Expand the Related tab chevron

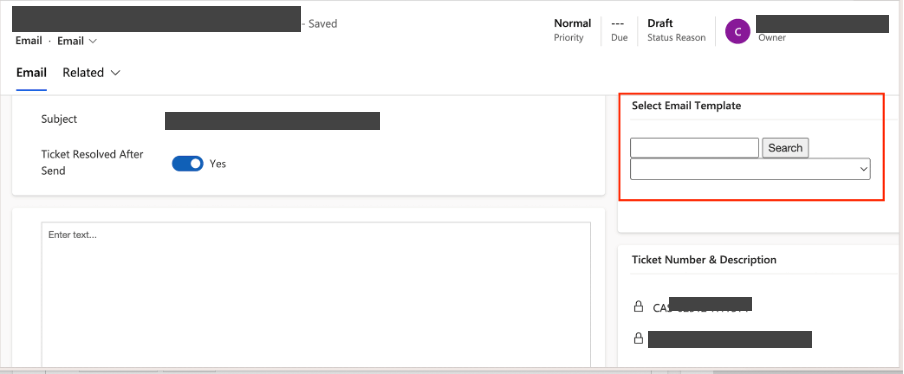[x=115, y=73]
